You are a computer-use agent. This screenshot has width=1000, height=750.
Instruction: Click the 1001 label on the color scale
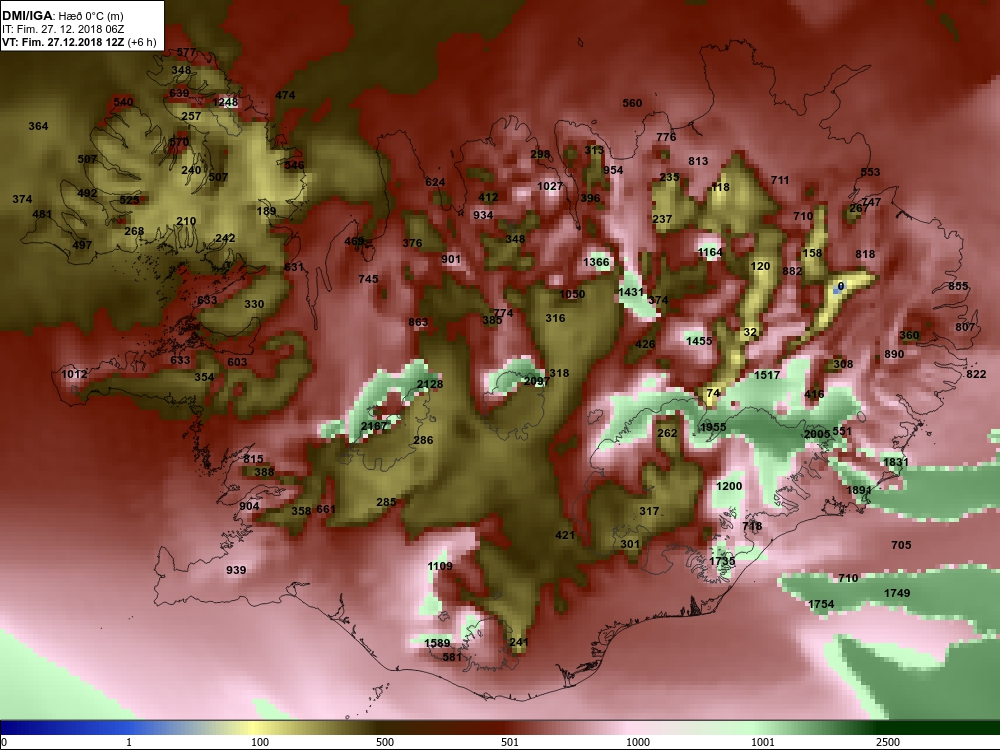click(x=763, y=742)
